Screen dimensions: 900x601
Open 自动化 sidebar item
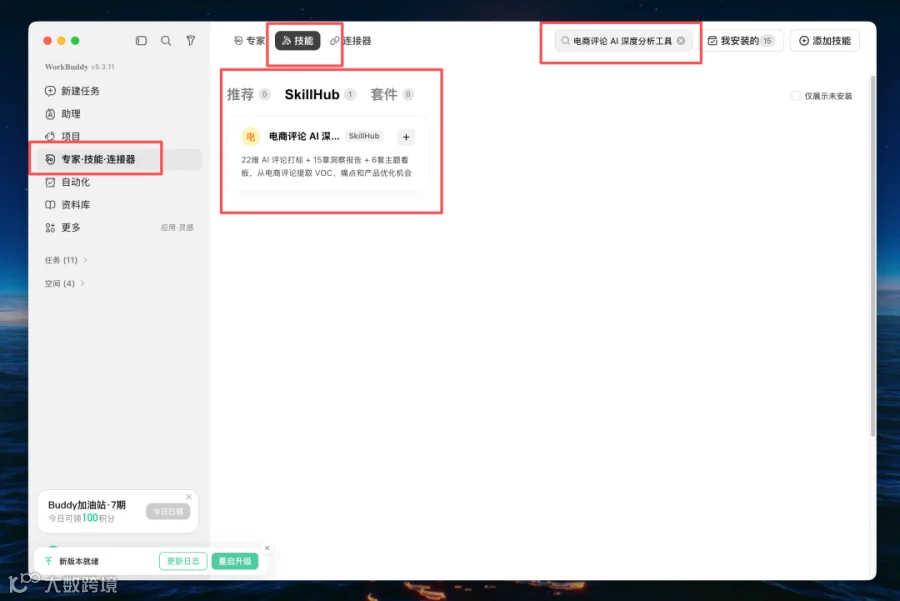pos(67,182)
